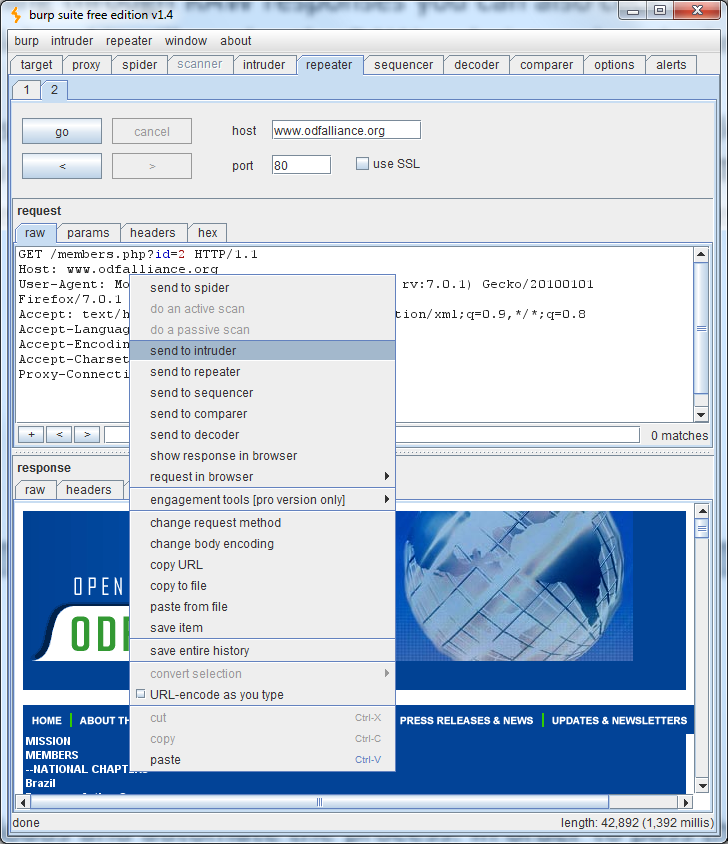Switch request view to headers tab
Viewport: 728px width, 844px height.
click(153, 233)
